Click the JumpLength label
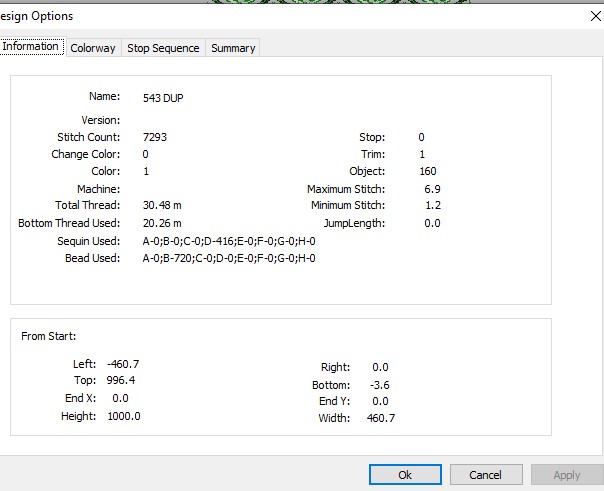 pyautogui.click(x=354, y=223)
